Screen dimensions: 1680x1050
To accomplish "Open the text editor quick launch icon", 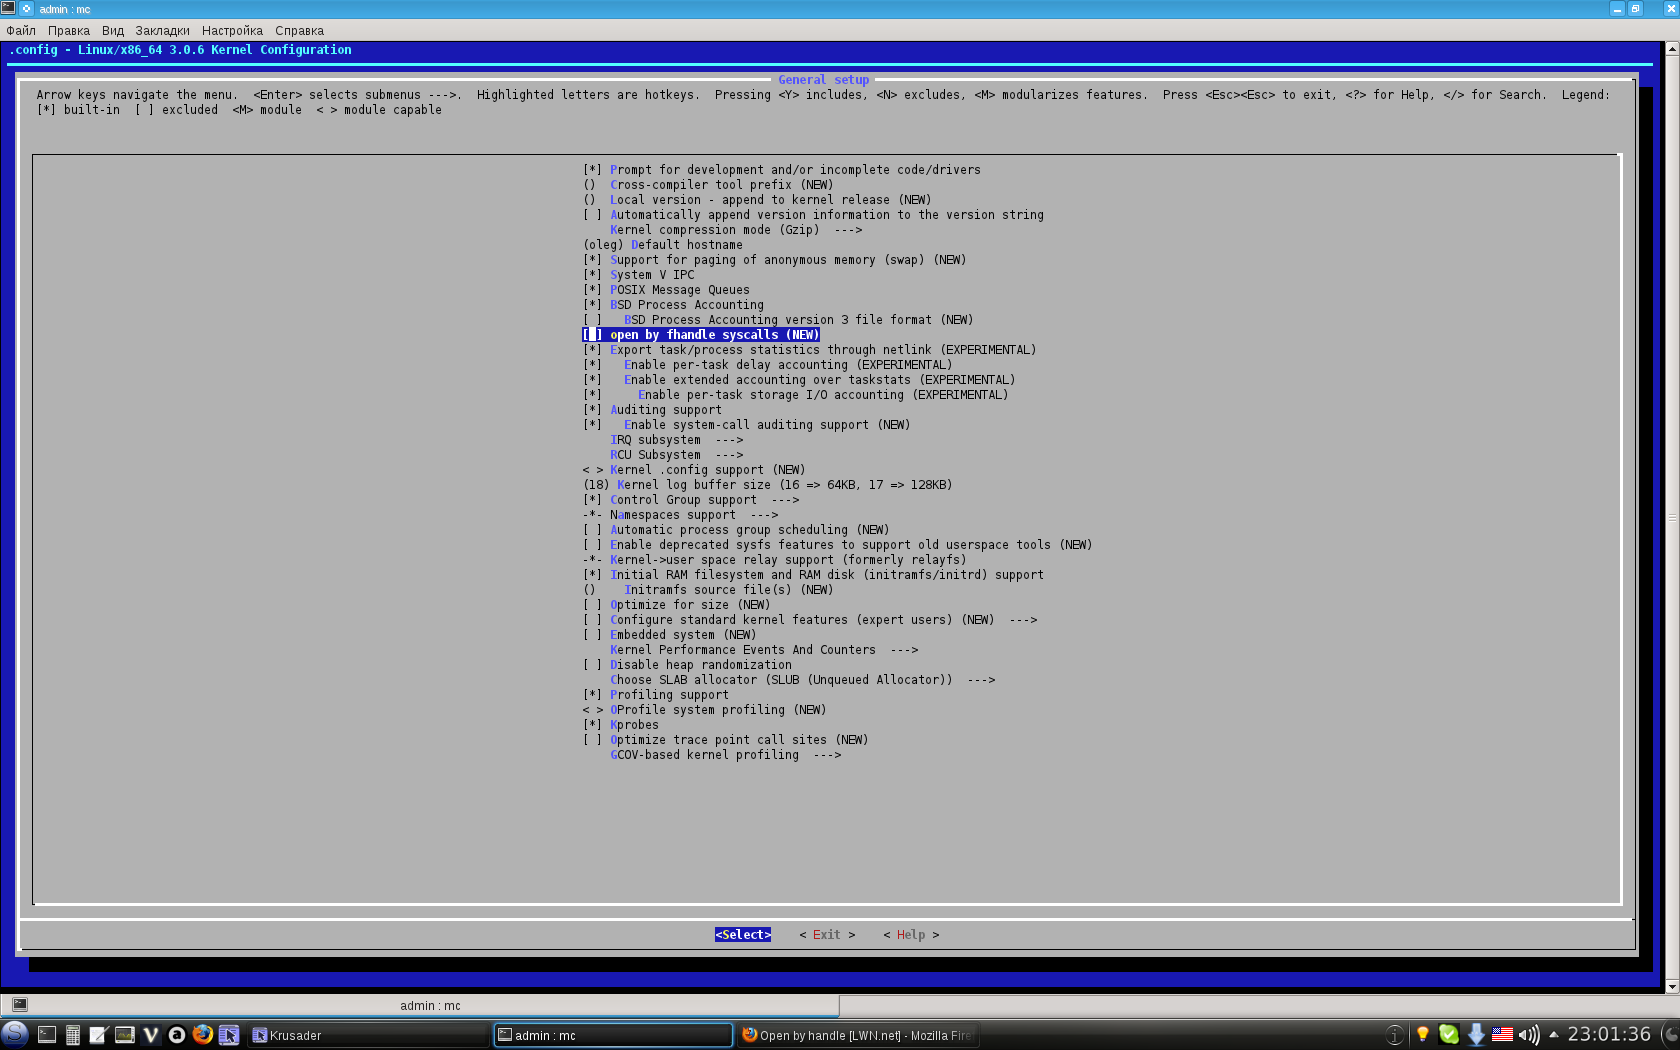I will (98, 1035).
